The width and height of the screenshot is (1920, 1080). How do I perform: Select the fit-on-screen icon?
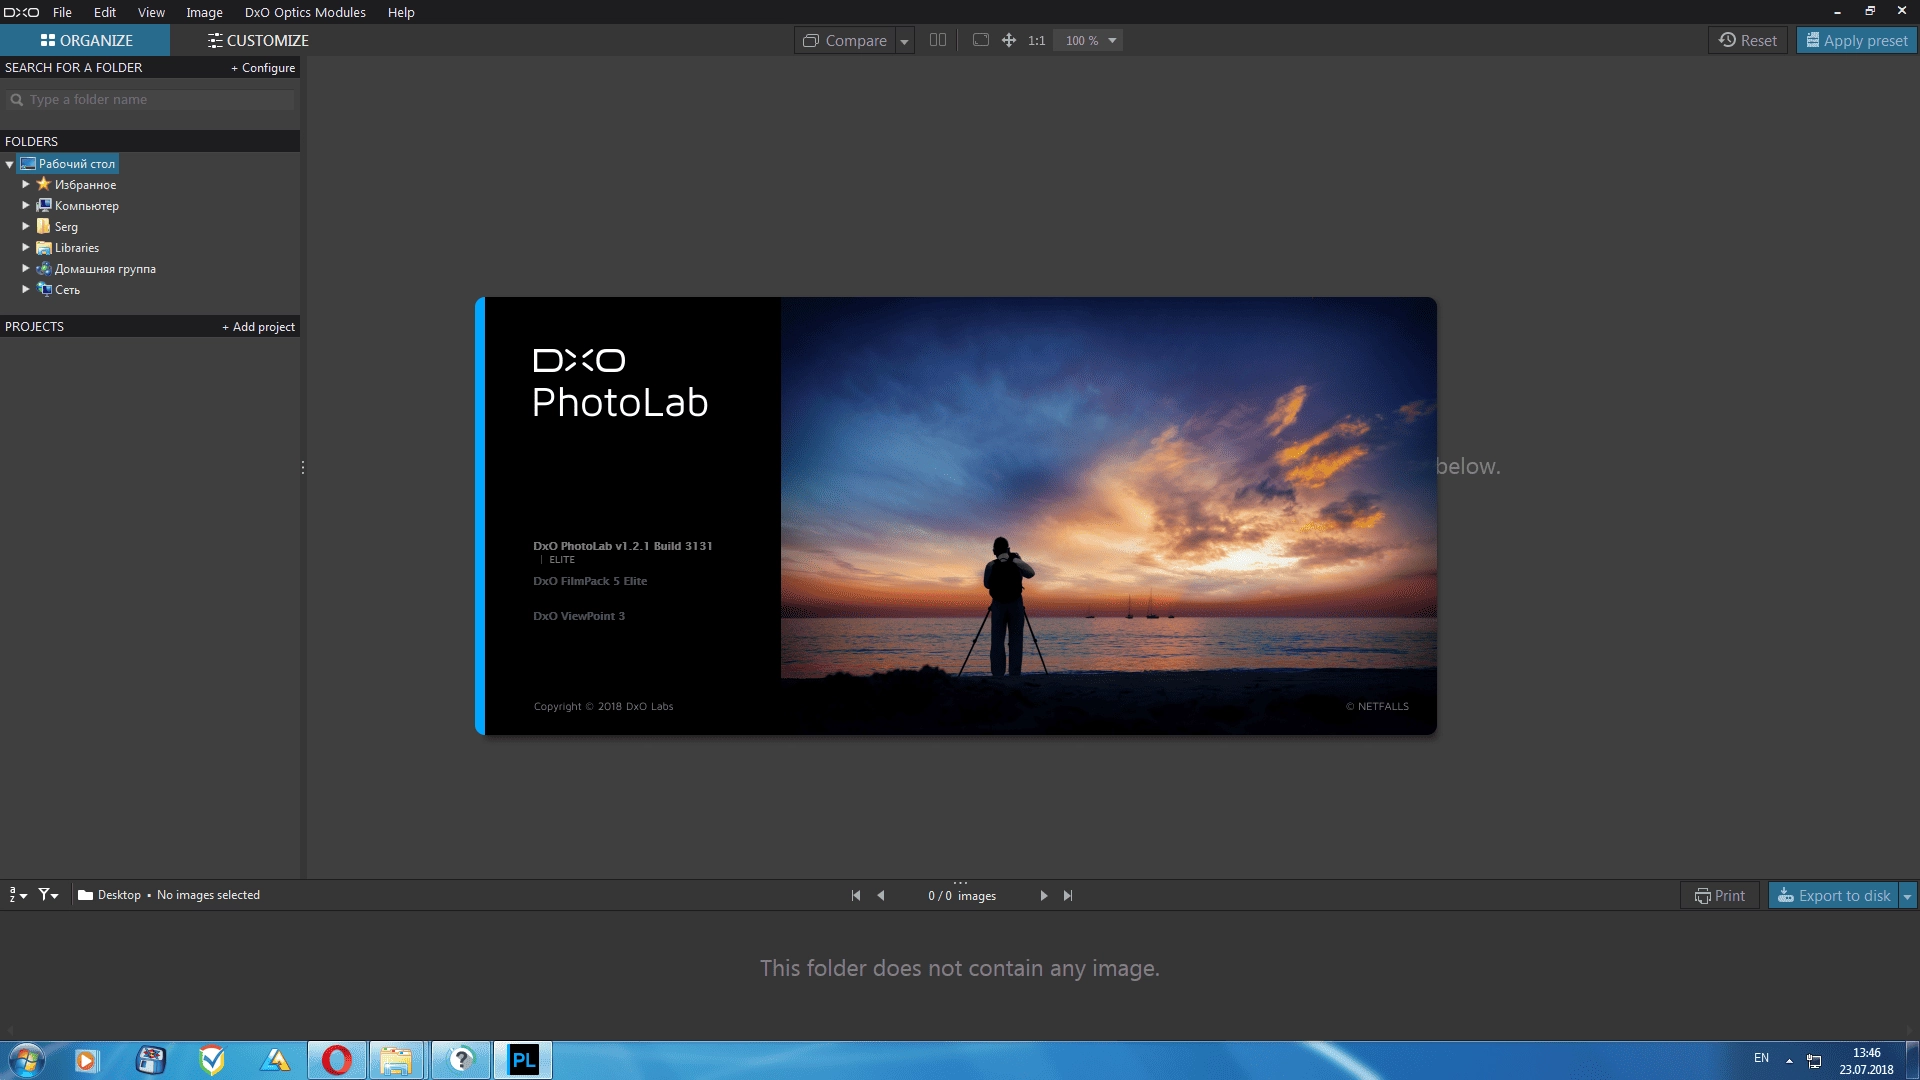(x=981, y=40)
